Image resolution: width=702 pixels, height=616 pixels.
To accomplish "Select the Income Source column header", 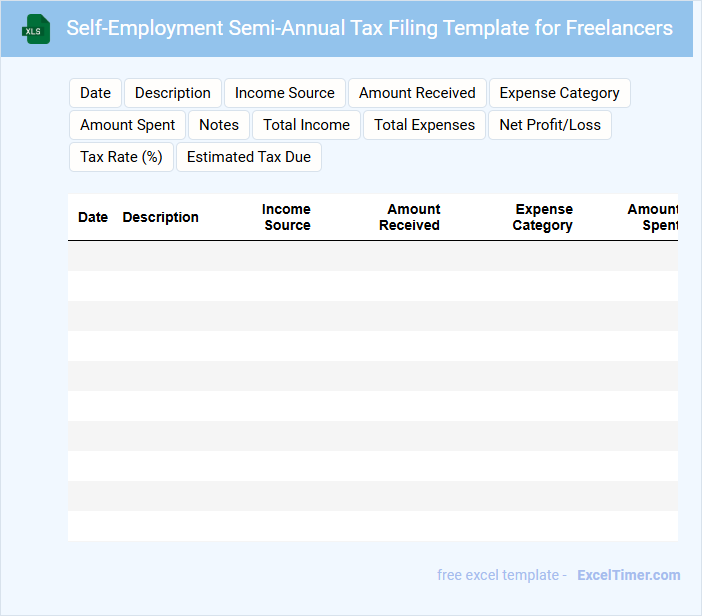I will click(x=287, y=217).
